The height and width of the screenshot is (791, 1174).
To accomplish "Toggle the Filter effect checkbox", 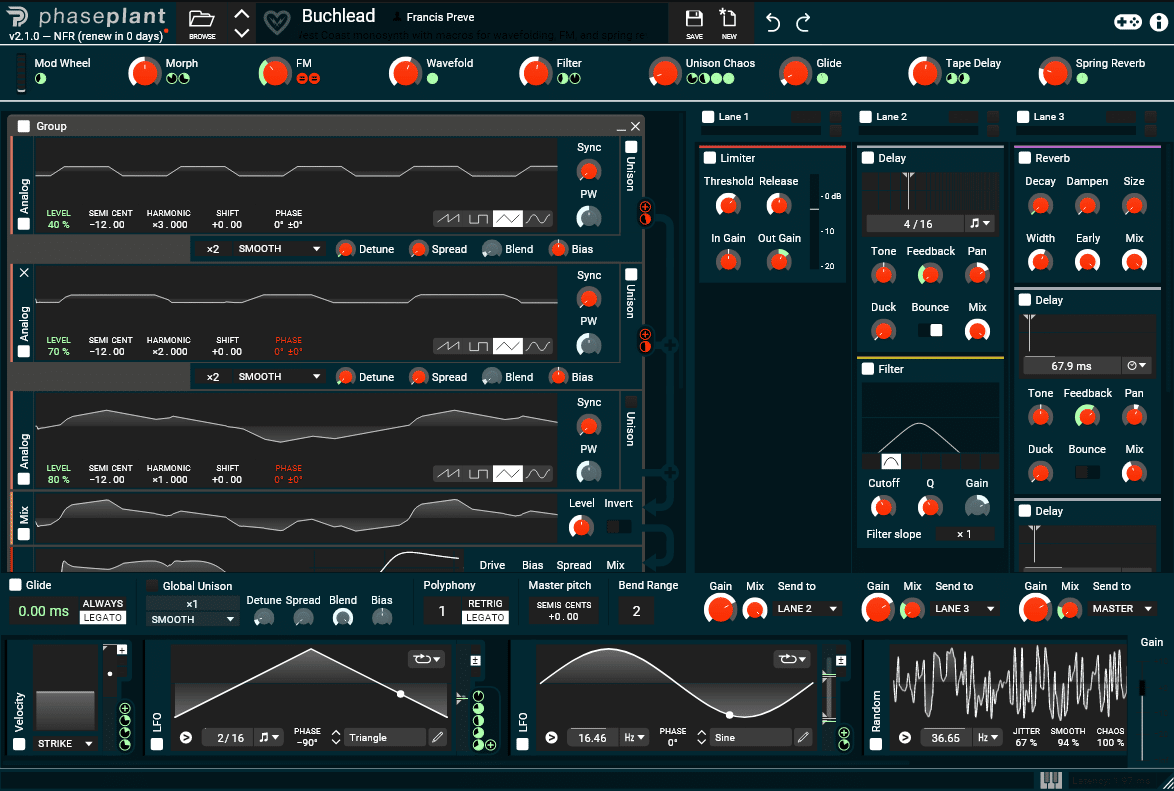I will (x=868, y=369).
